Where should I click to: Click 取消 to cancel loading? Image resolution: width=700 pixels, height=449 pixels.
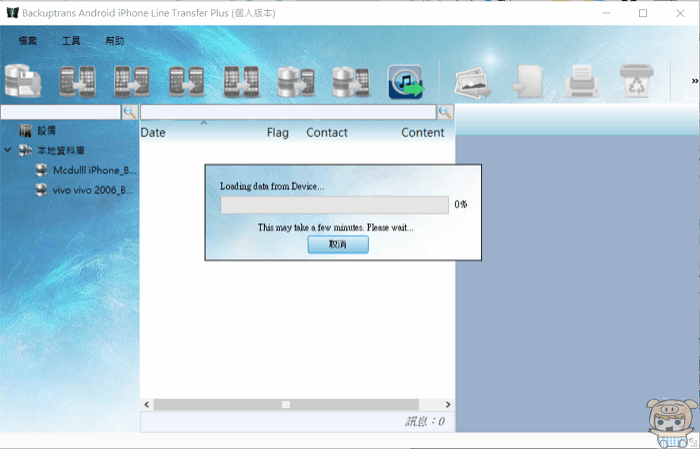[338, 244]
